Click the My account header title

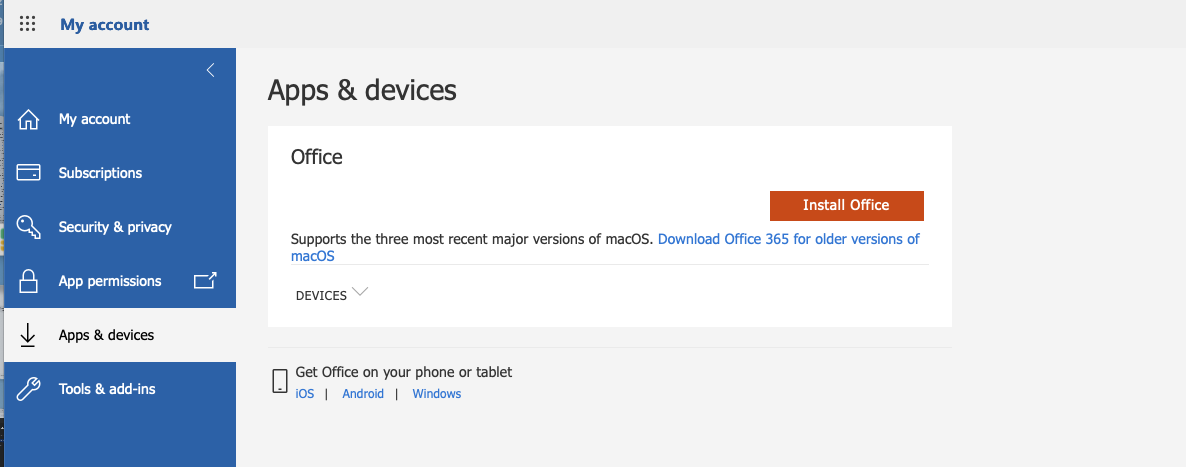104,24
